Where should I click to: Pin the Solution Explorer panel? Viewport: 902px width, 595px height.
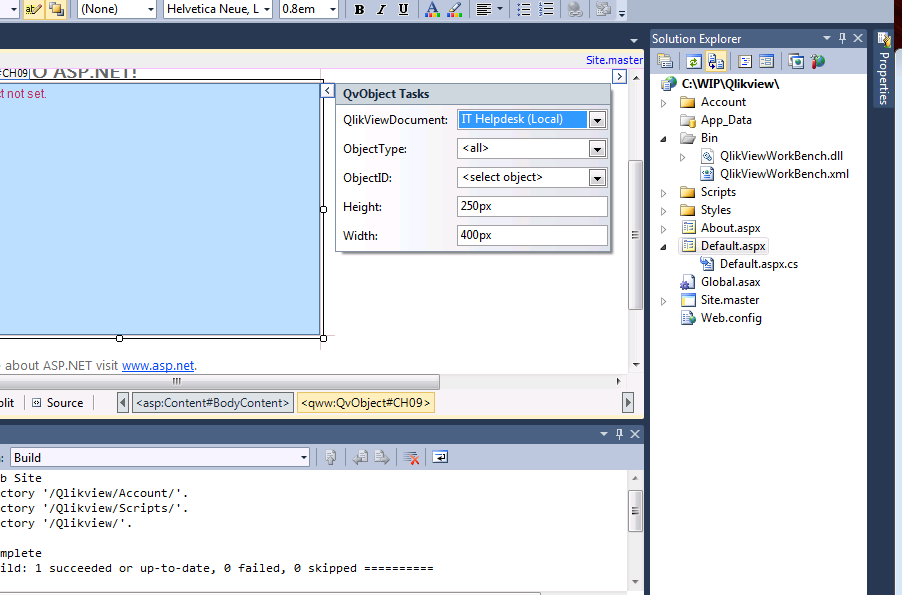[842, 38]
